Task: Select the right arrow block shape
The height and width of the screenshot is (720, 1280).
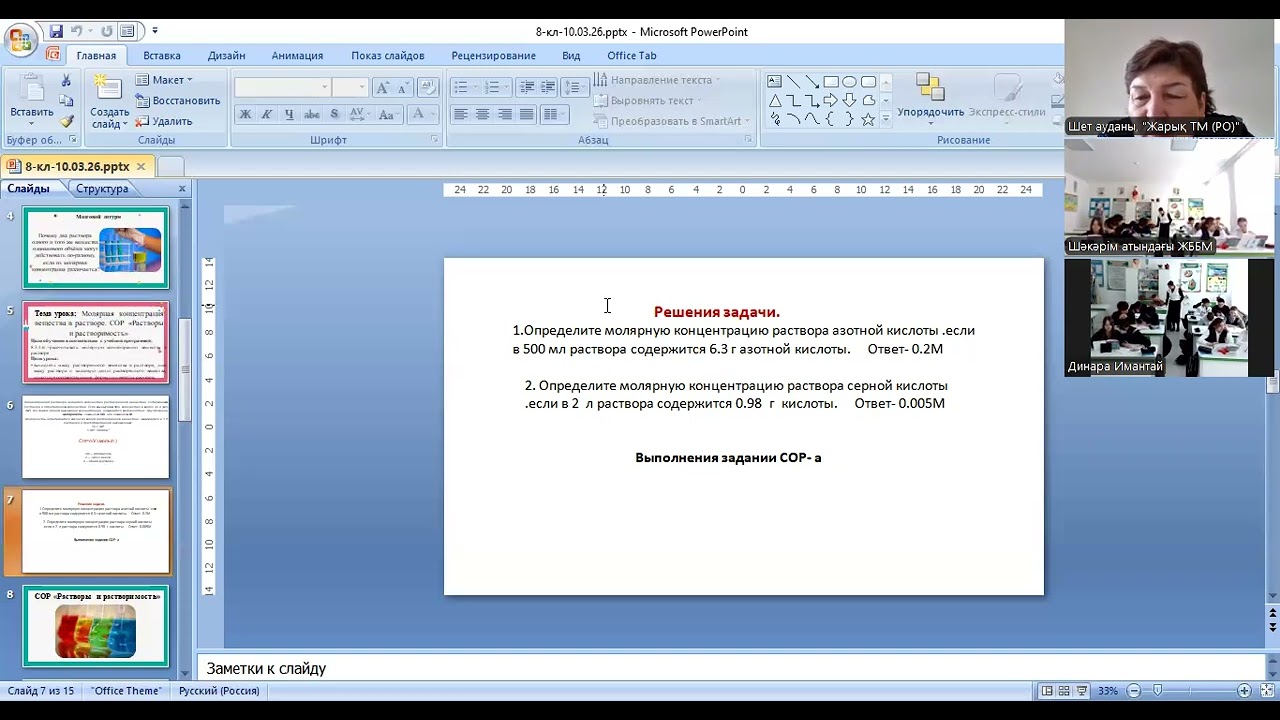Action: 831,100
